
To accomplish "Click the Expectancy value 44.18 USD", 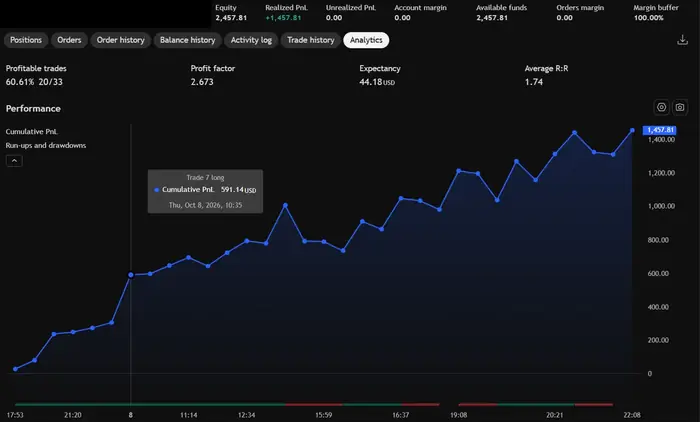I will (377, 82).
